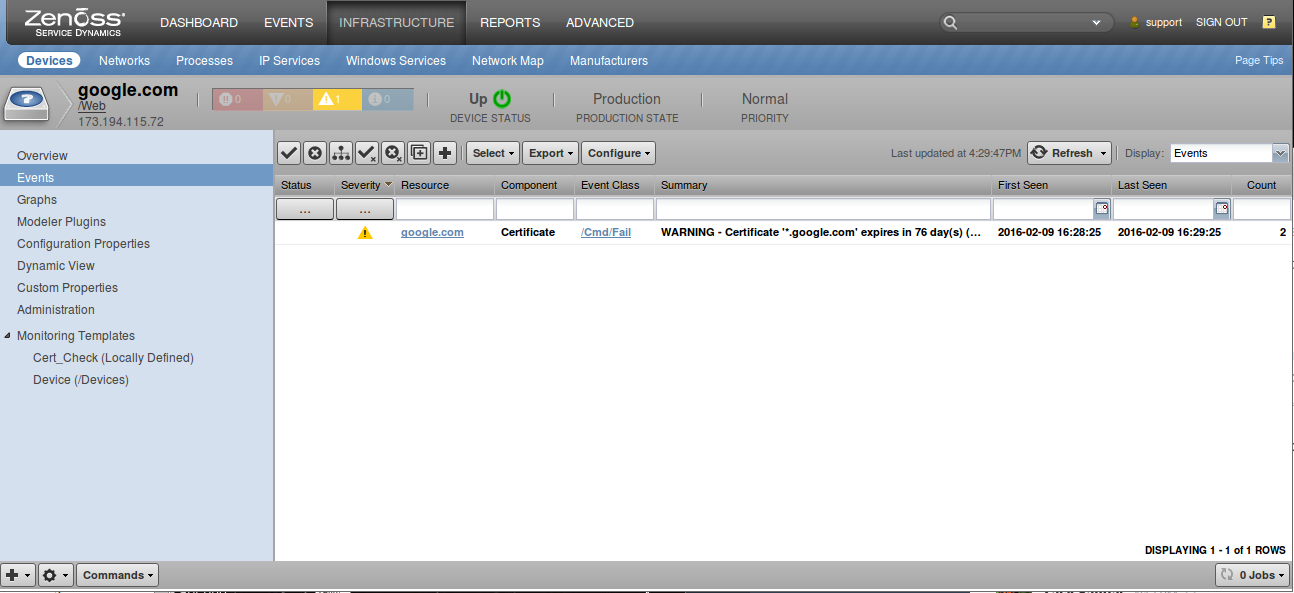The height and width of the screenshot is (593, 1294).
Task: Open the Display combo box arrow
Action: click(1280, 153)
